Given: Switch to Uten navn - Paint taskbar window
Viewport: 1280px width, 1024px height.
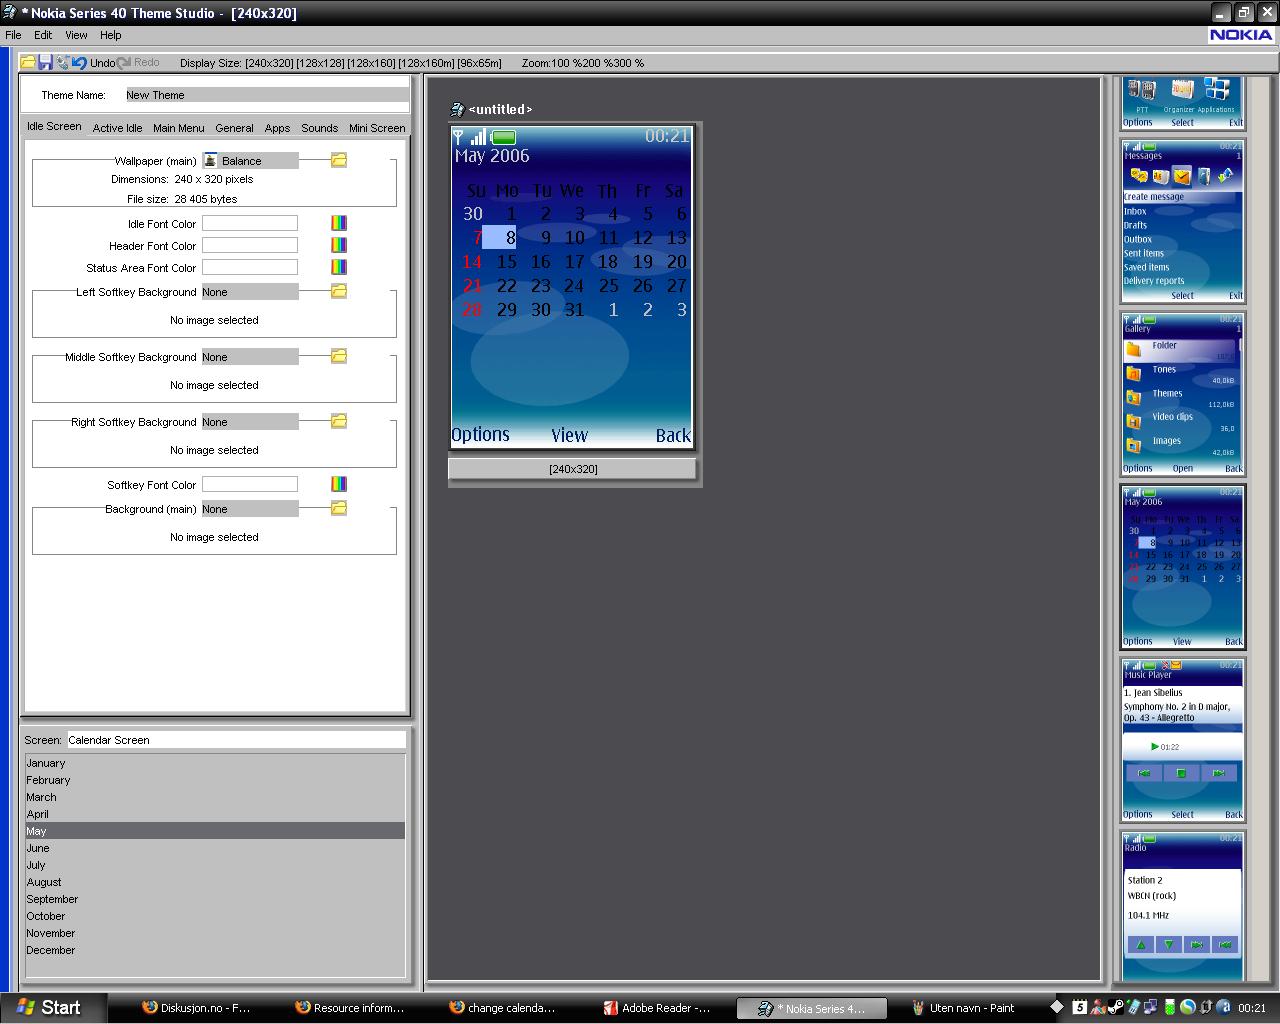Looking at the screenshot, I should 966,1008.
